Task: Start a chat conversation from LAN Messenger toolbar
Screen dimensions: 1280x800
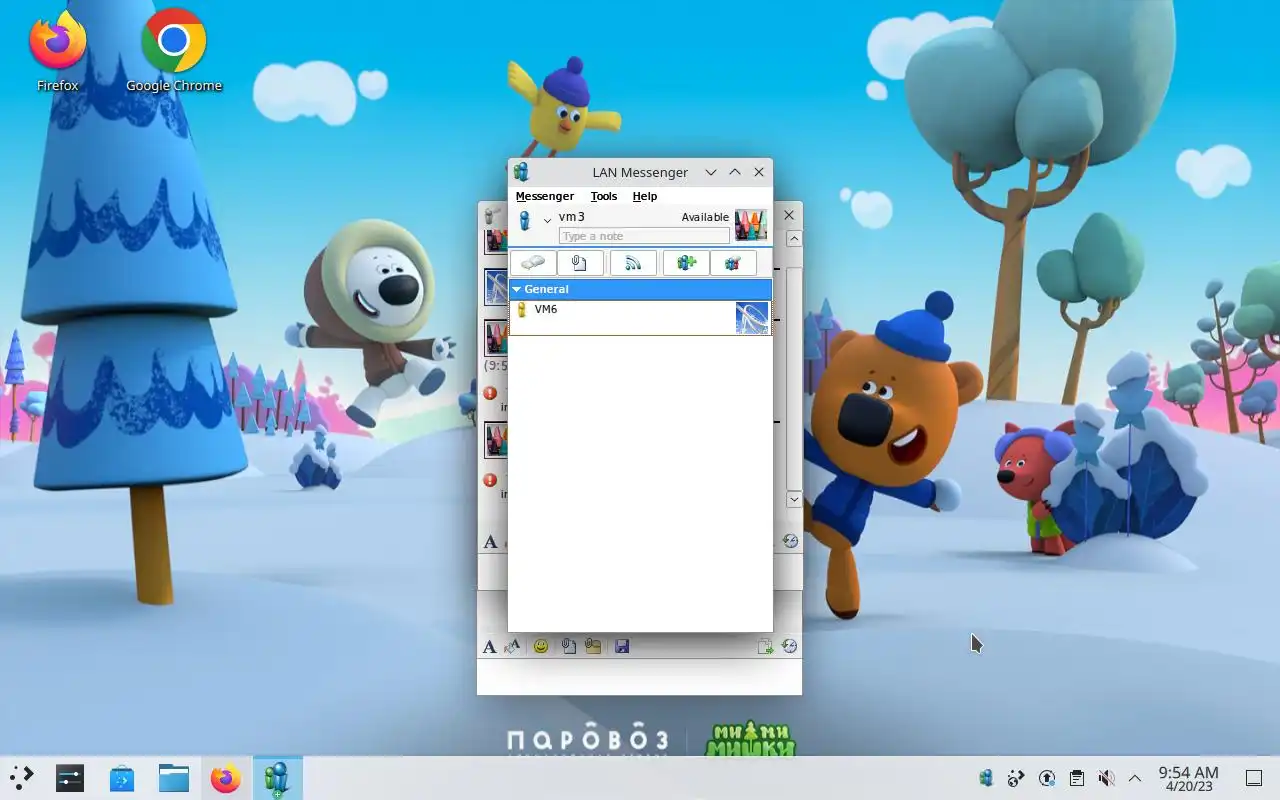Action: [x=534, y=263]
